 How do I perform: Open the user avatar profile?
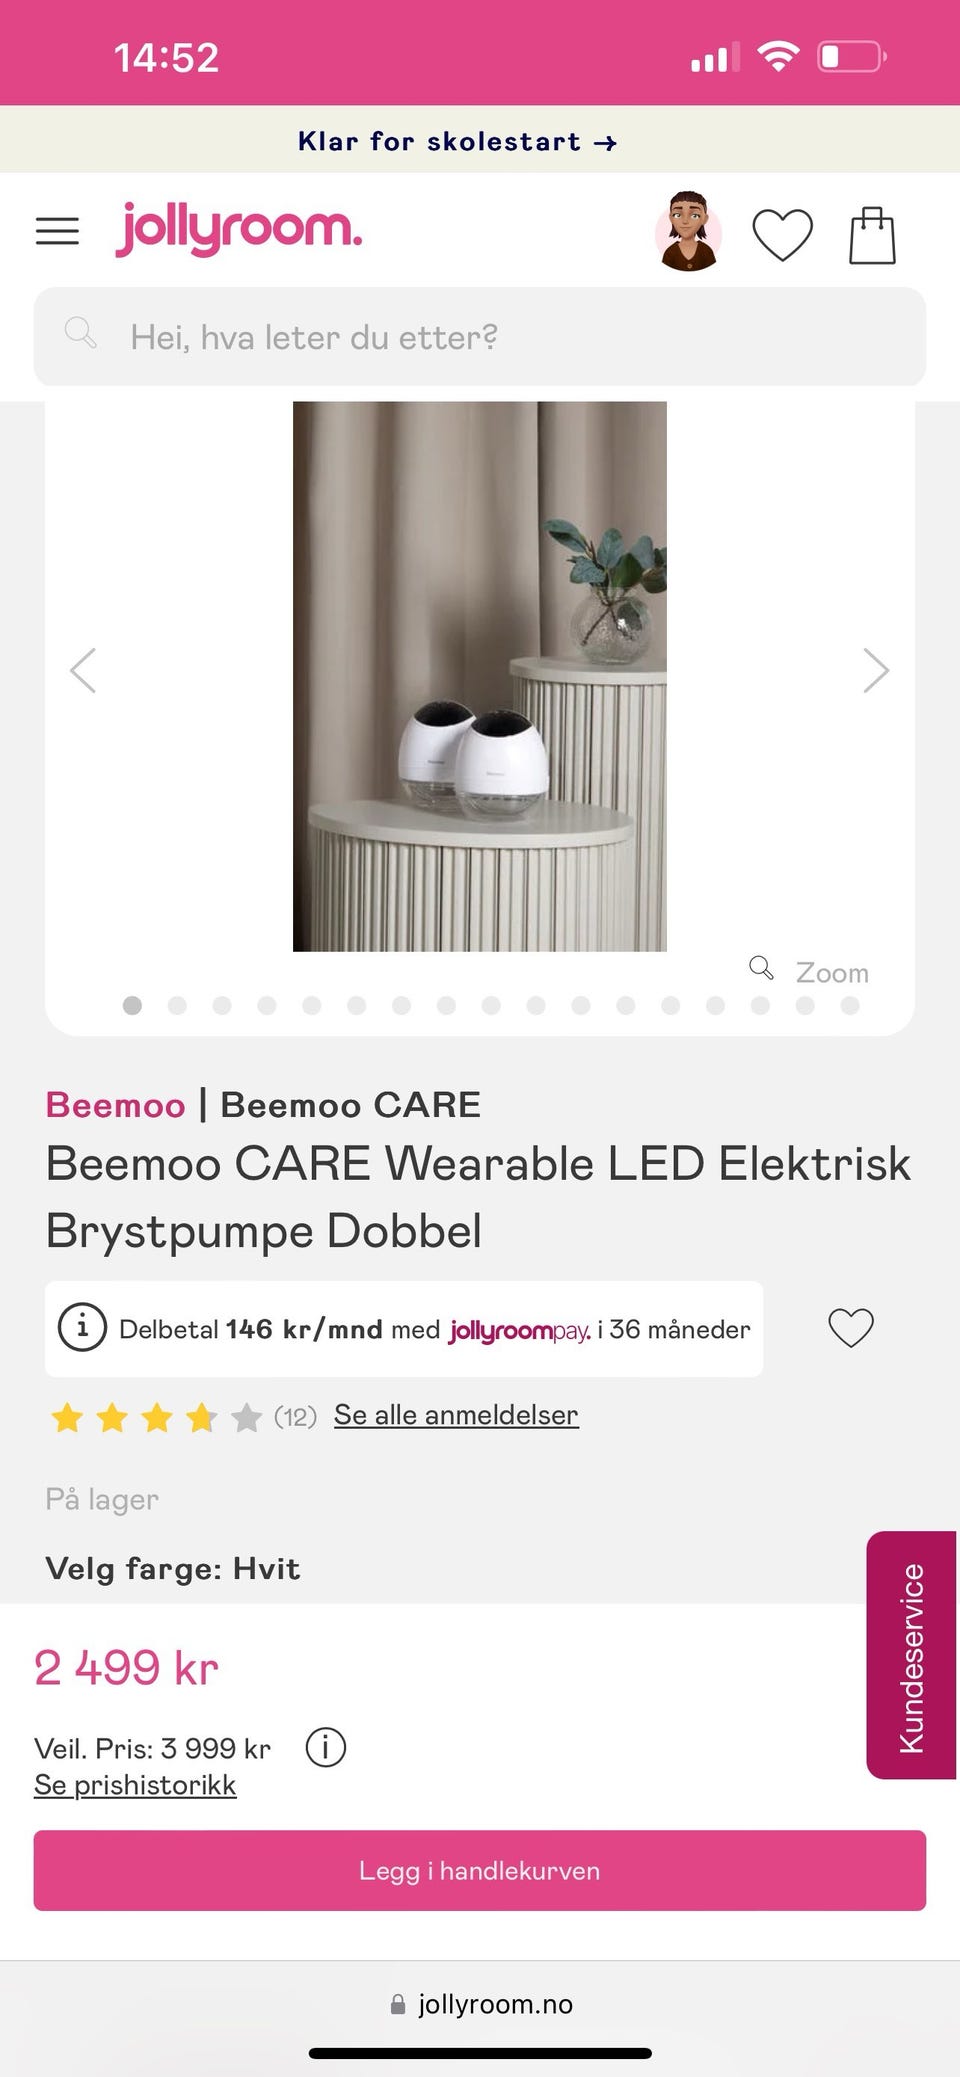pyautogui.click(x=688, y=231)
